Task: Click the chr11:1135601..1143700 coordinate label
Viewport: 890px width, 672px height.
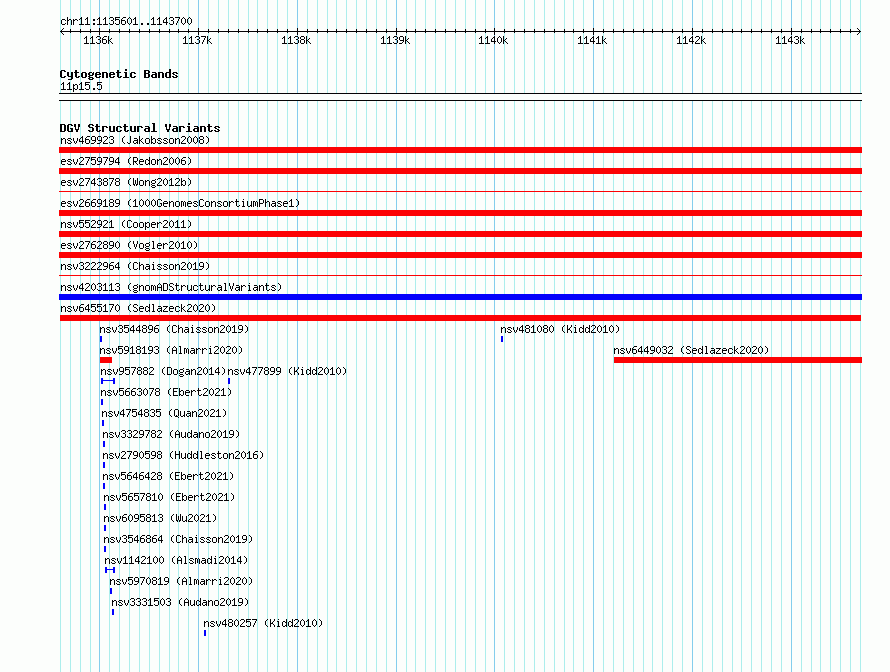Action: pyautogui.click(x=126, y=21)
